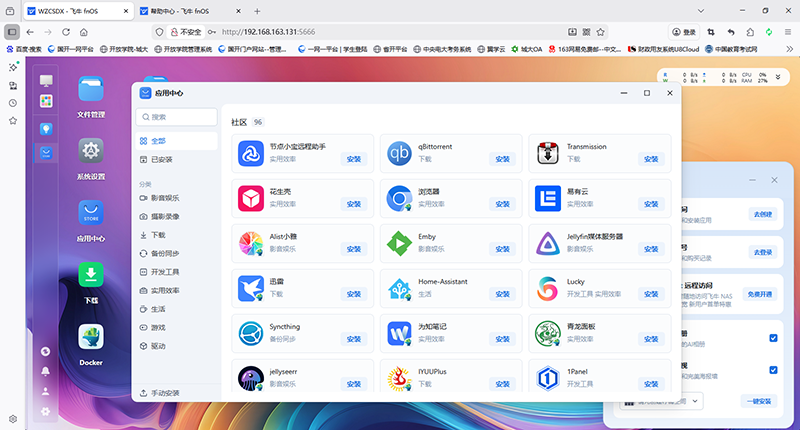Open the green 下载 desktop icon
Viewport: 800px width, 430px height.
[x=91, y=274]
